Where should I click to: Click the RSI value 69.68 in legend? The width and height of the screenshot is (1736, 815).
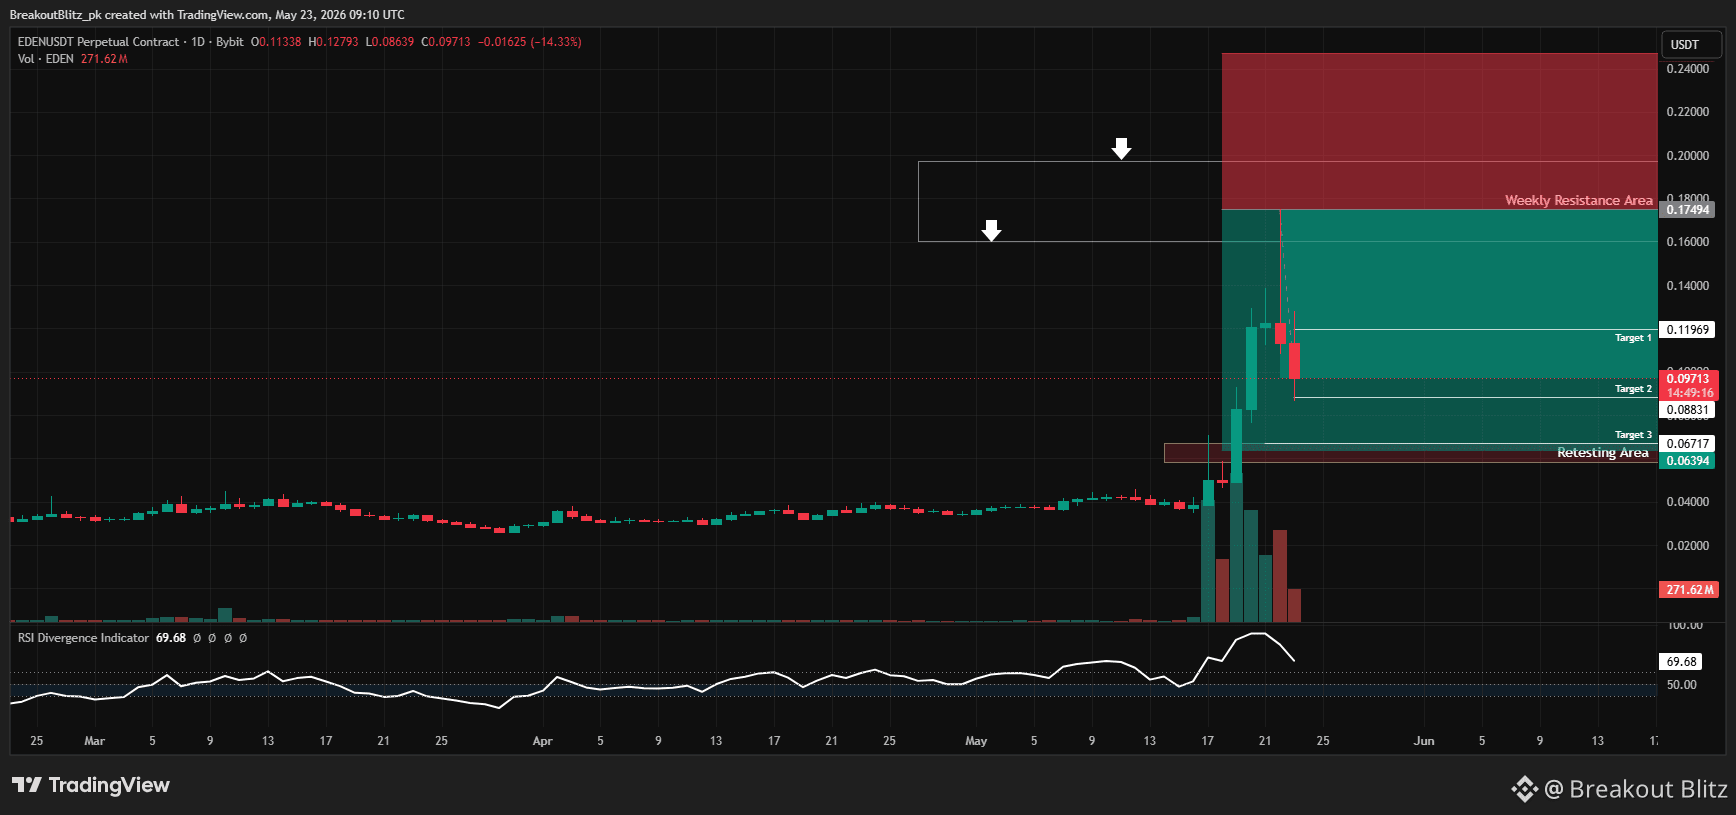171,638
